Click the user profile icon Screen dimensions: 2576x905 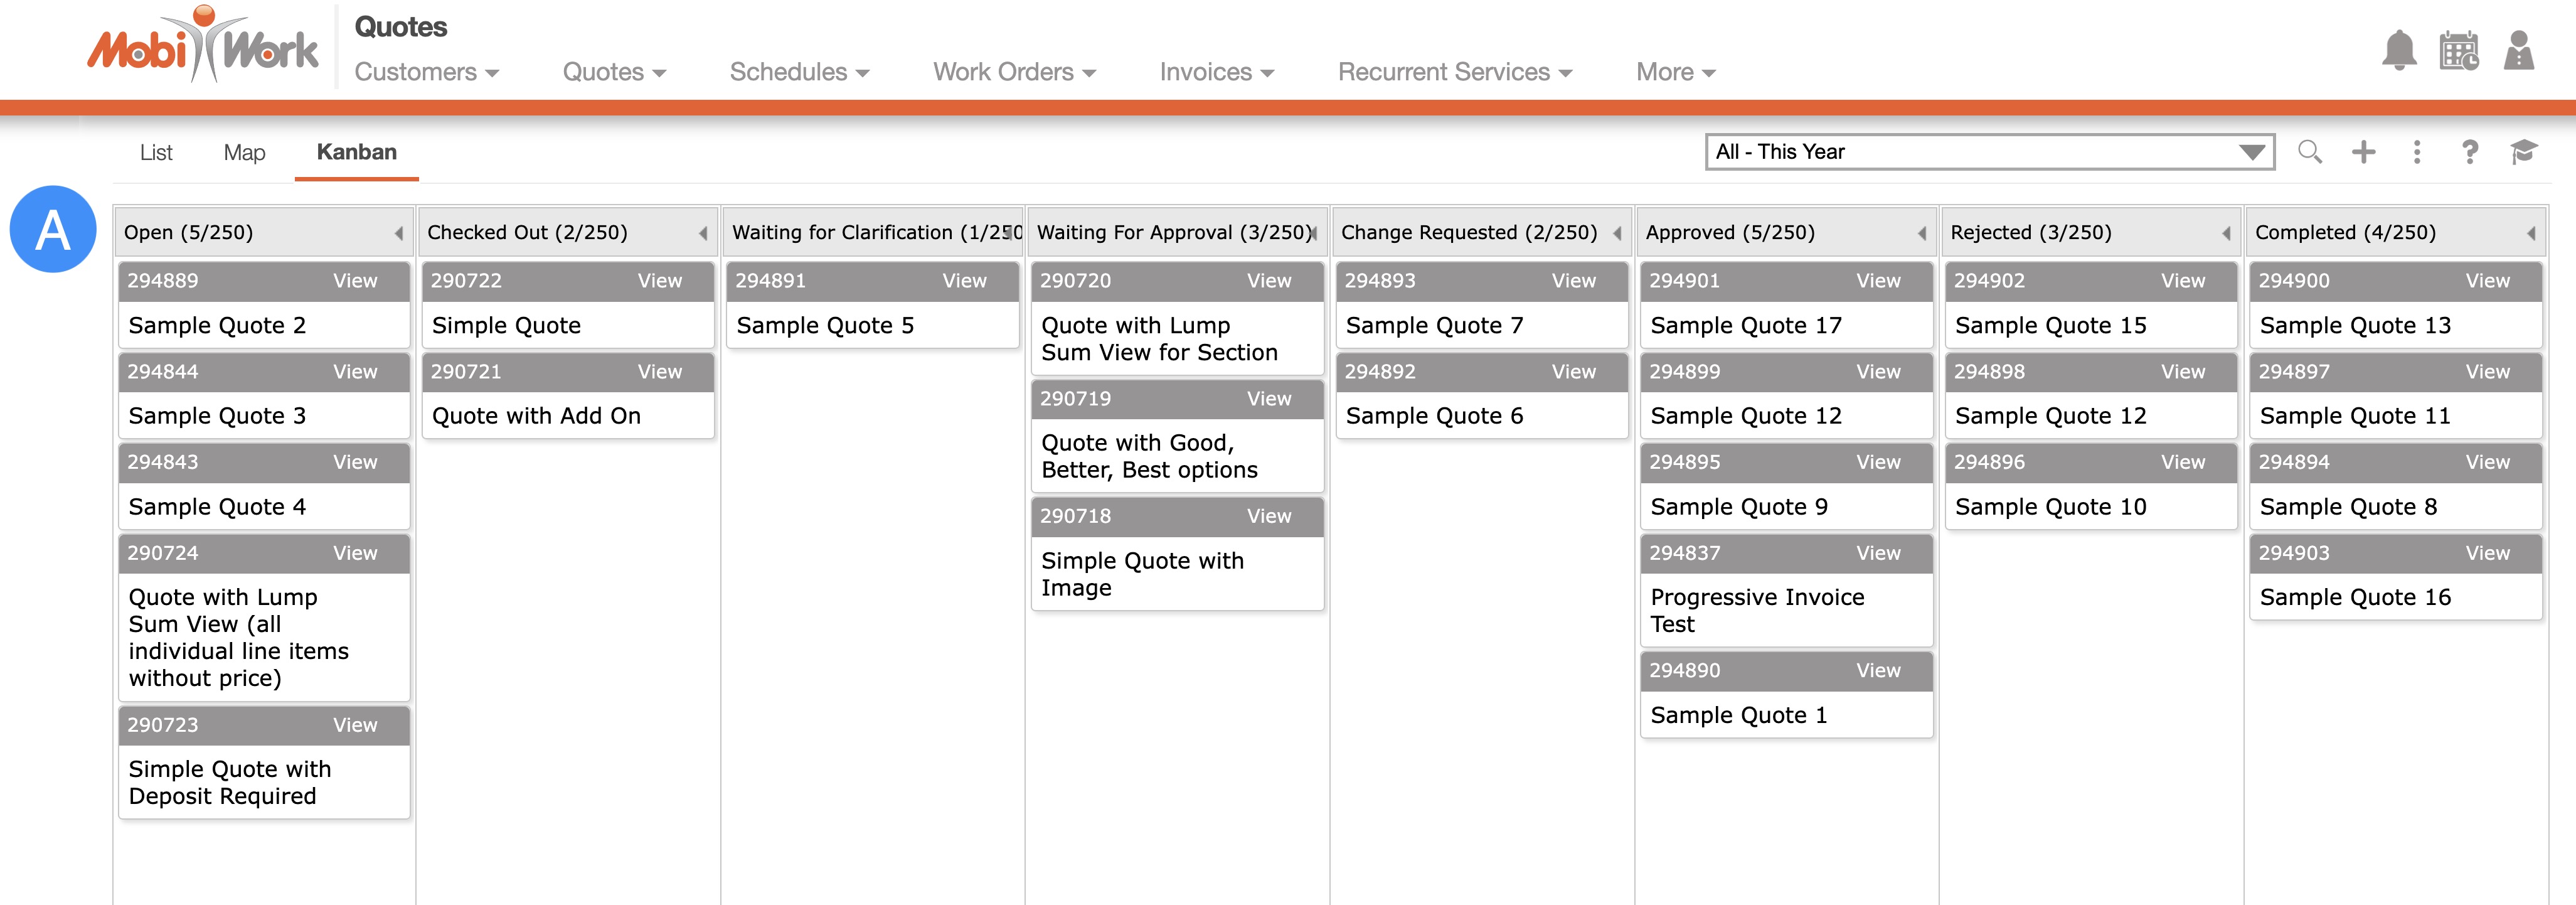(2518, 50)
